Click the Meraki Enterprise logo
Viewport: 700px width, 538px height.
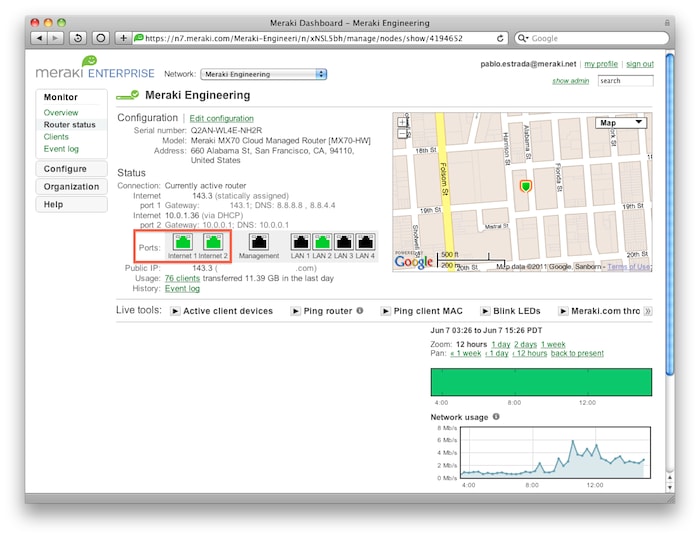coord(95,67)
